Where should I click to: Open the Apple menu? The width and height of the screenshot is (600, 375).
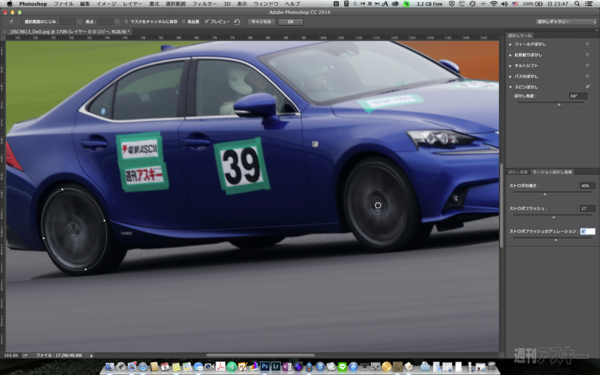coord(9,4)
